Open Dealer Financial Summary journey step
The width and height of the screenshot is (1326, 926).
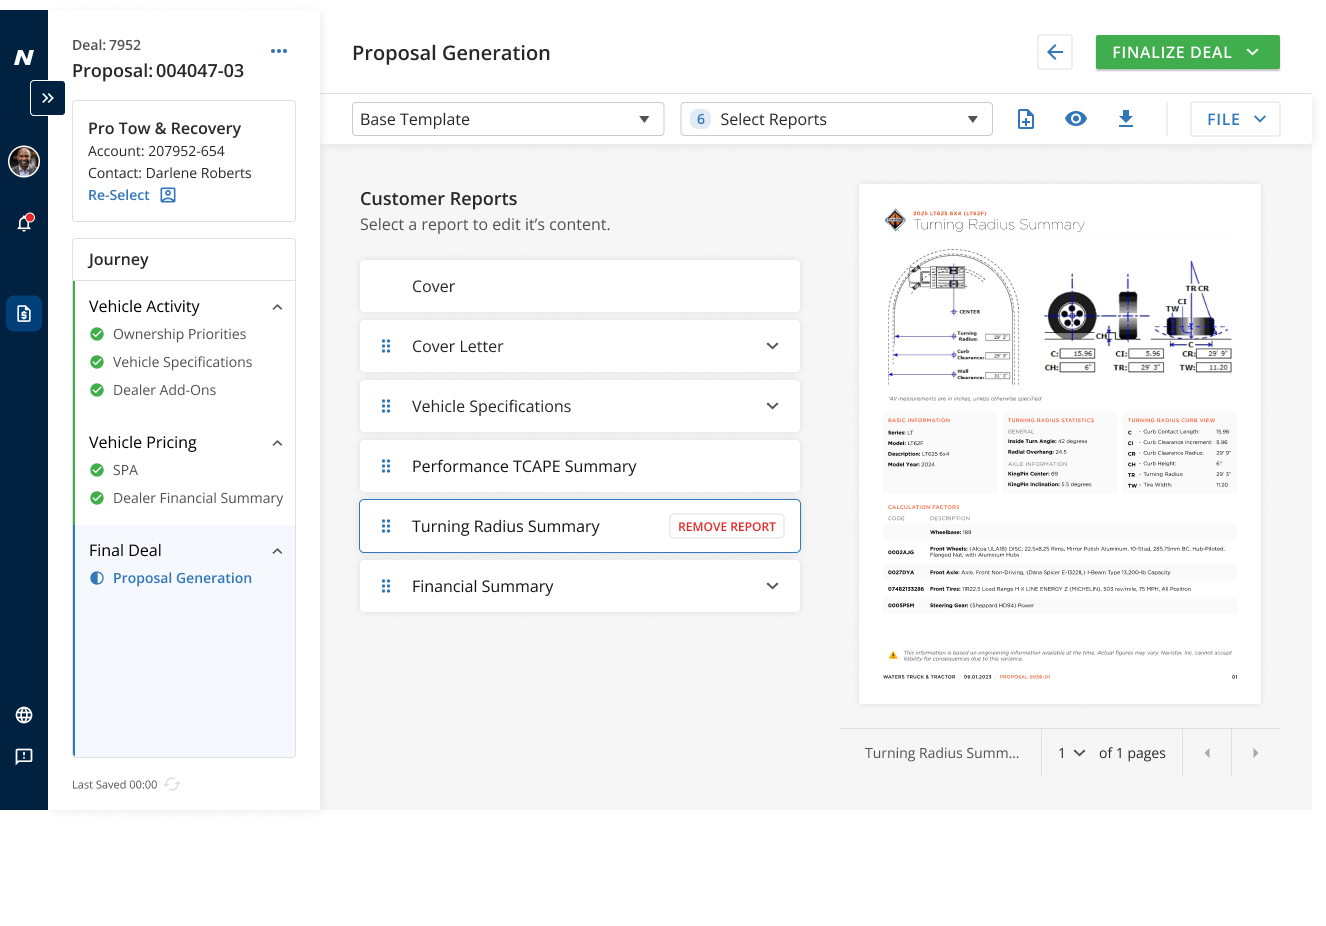[x=198, y=498]
